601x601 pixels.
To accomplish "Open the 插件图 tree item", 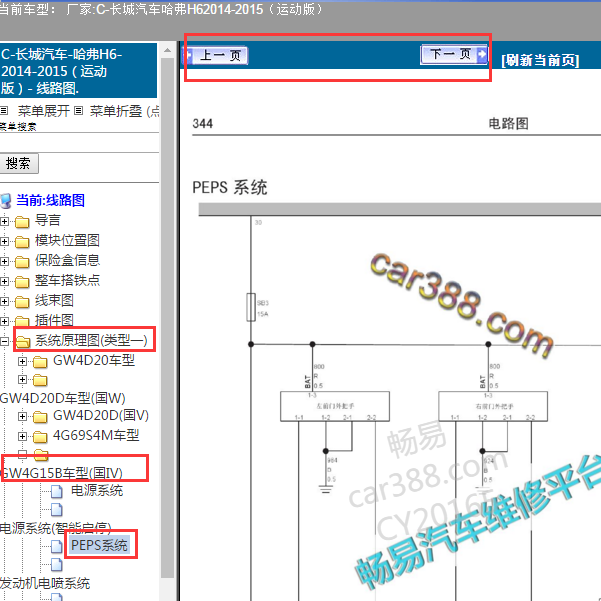I will point(54,320).
